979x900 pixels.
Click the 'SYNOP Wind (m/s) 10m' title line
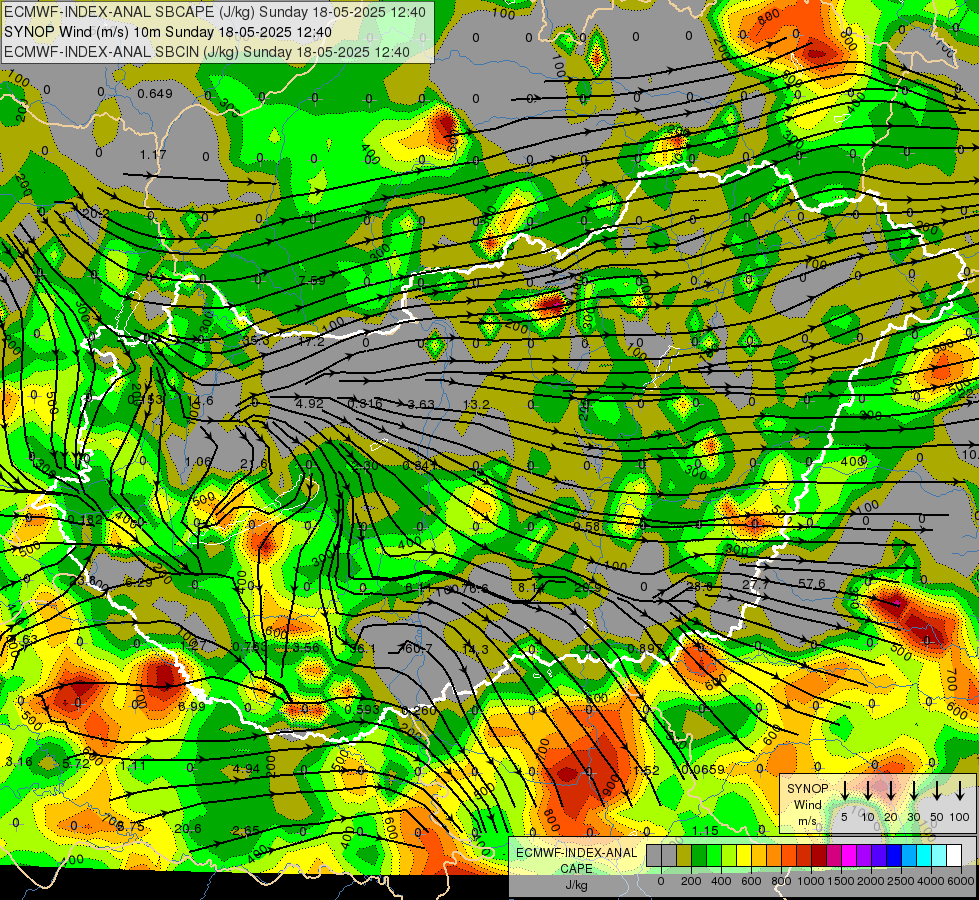coord(168,32)
